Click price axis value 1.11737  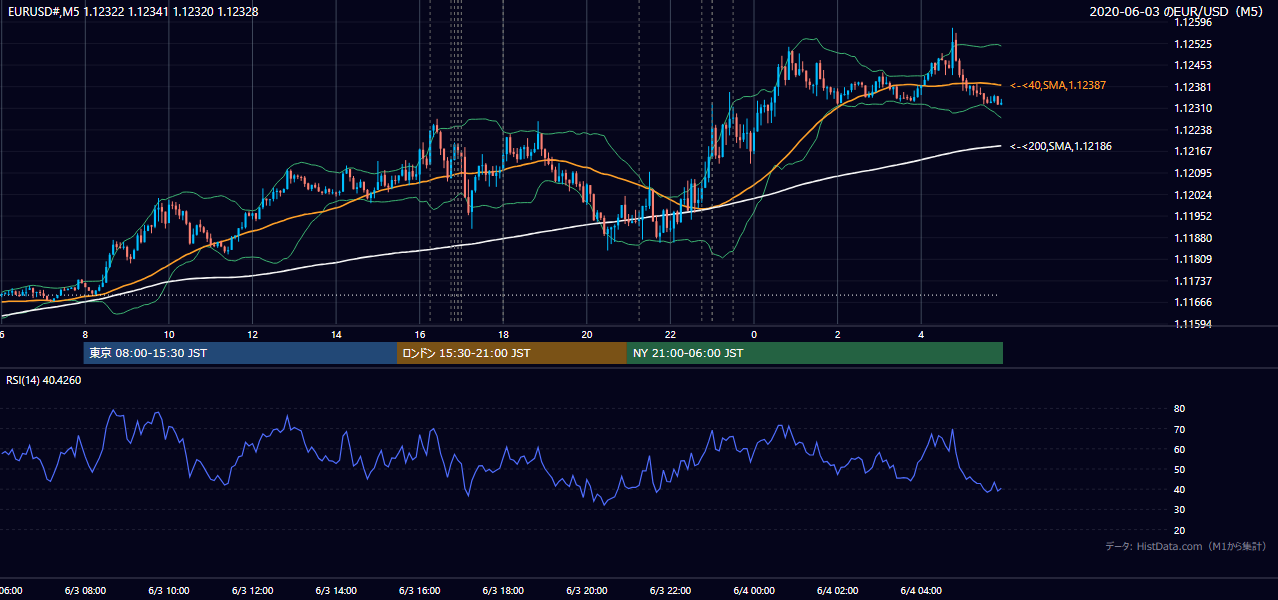click(1194, 281)
